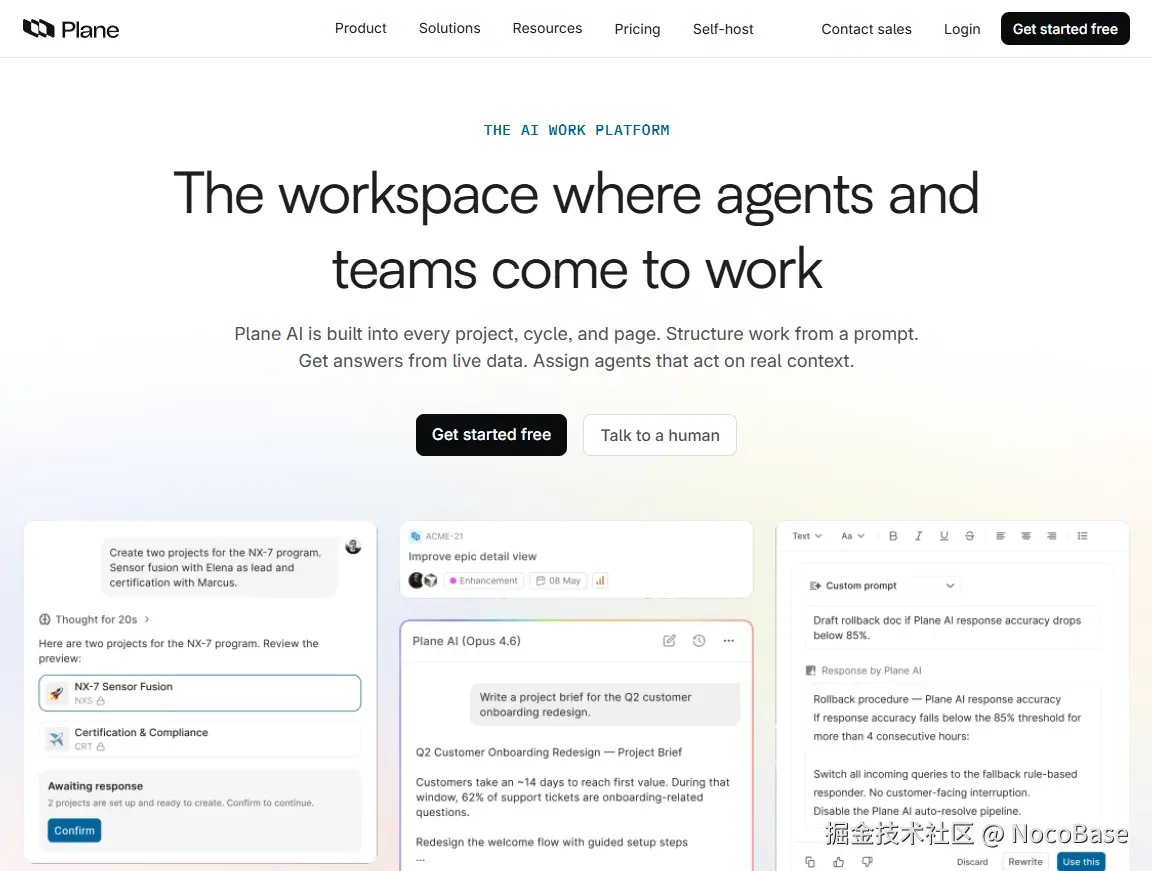Click the Use this button
Screen dimensions: 1152x871
(x=1081, y=861)
